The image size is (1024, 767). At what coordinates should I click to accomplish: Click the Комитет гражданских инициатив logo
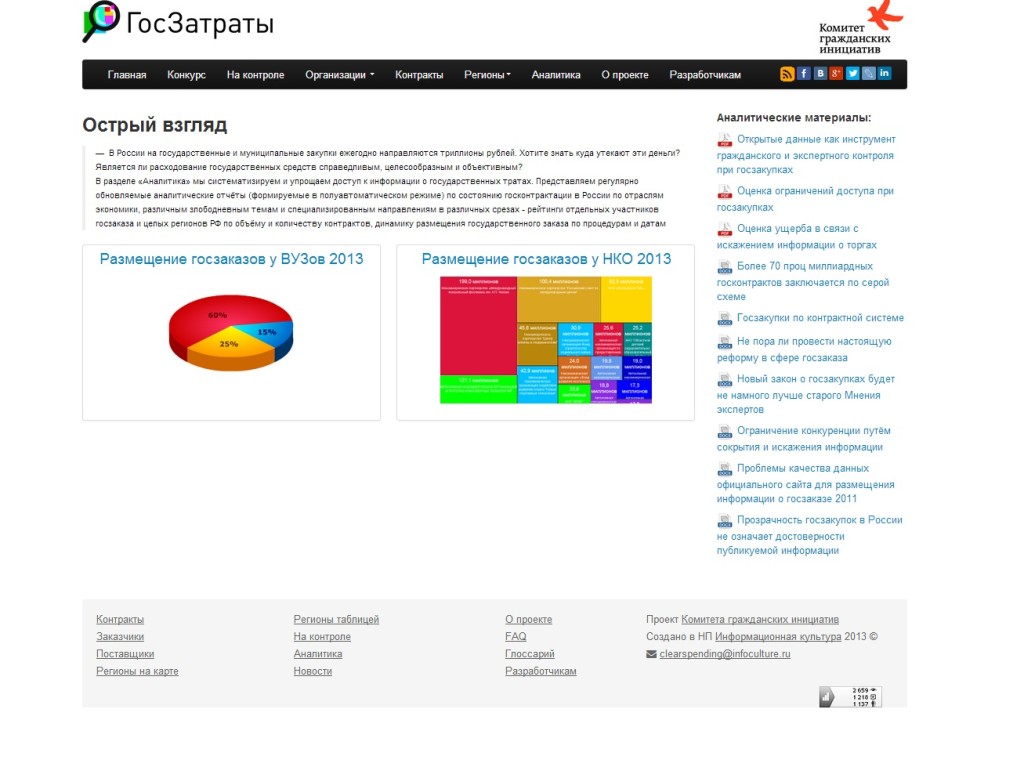(x=860, y=28)
